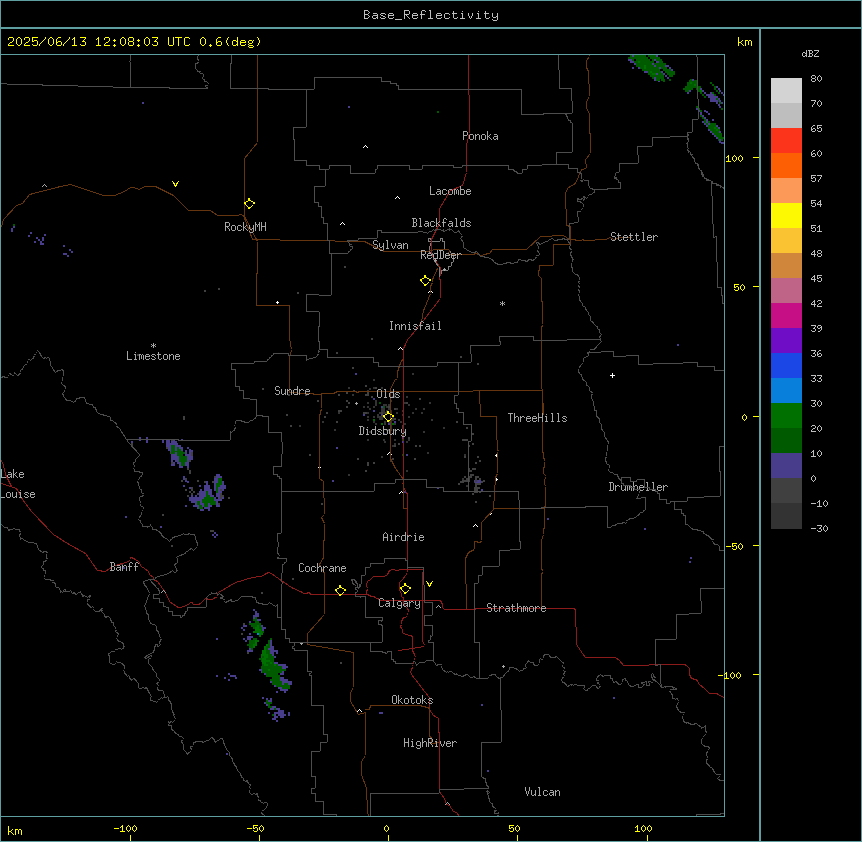The height and width of the screenshot is (842, 862).
Task: Click the HighRiver label
Action: coord(430,743)
